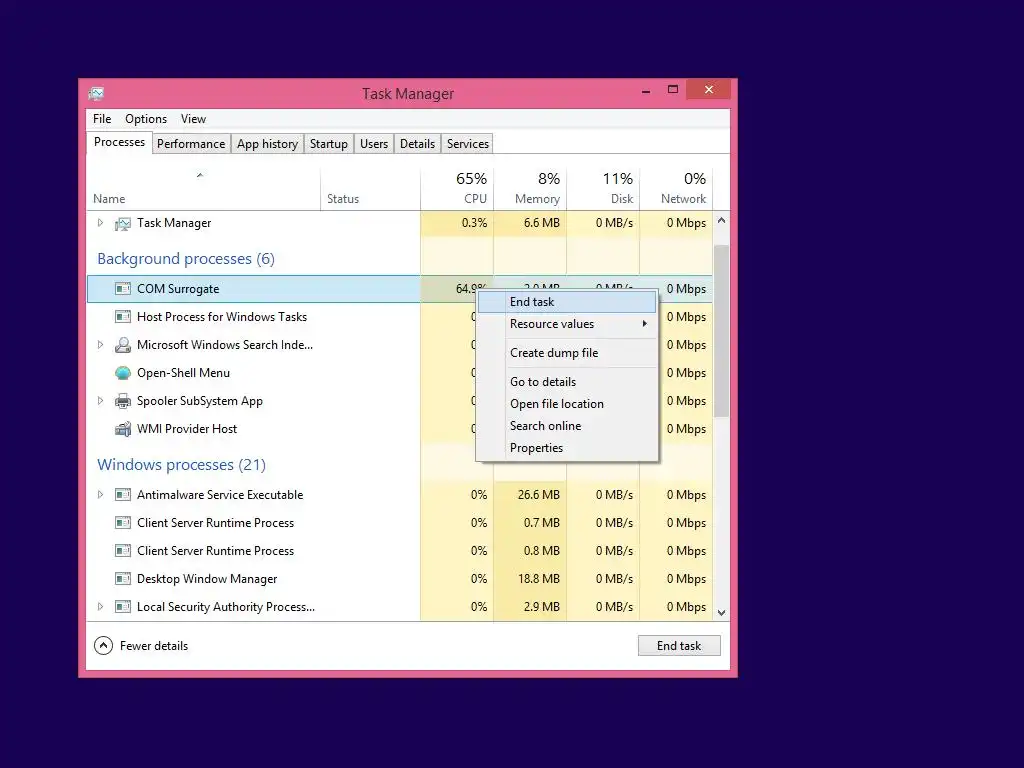Click the Antimalware Service Executable icon
Viewport: 1024px width, 768px height.
click(x=123, y=495)
